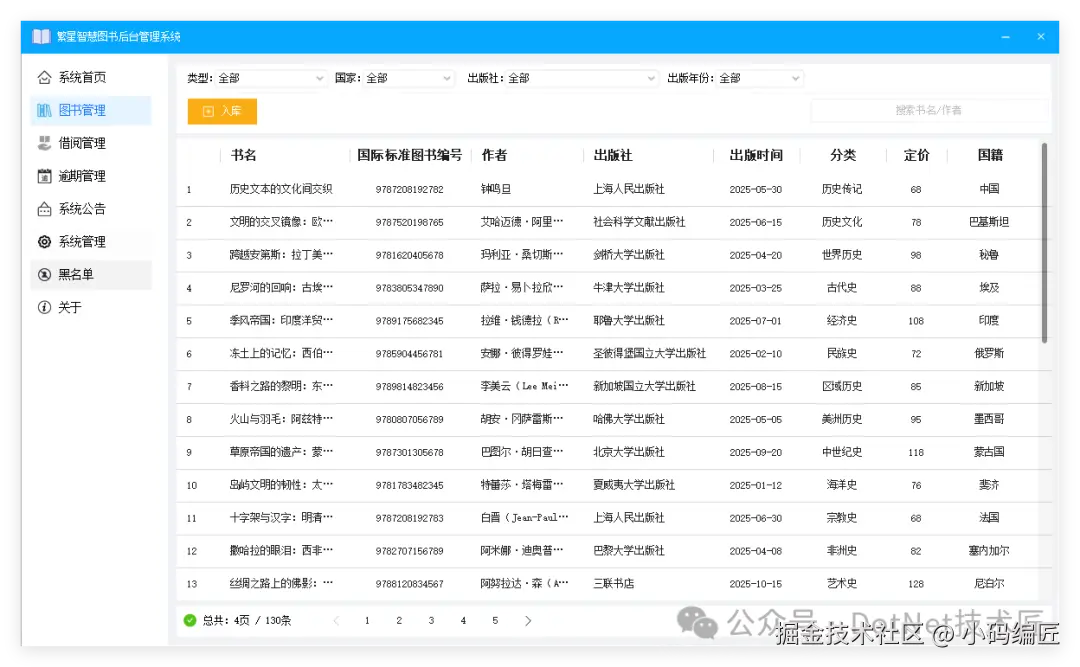Click the info icon beside 关于
This screenshot has height=667, width=1080.
[x=44, y=307]
